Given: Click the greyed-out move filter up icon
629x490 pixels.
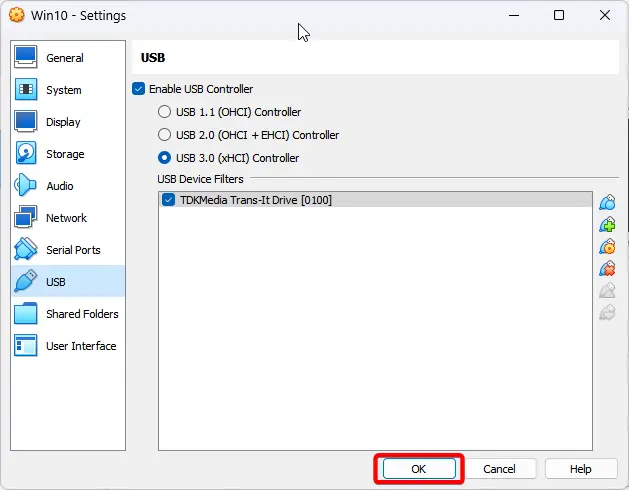Looking at the screenshot, I should pyautogui.click(x=607, y=291).
